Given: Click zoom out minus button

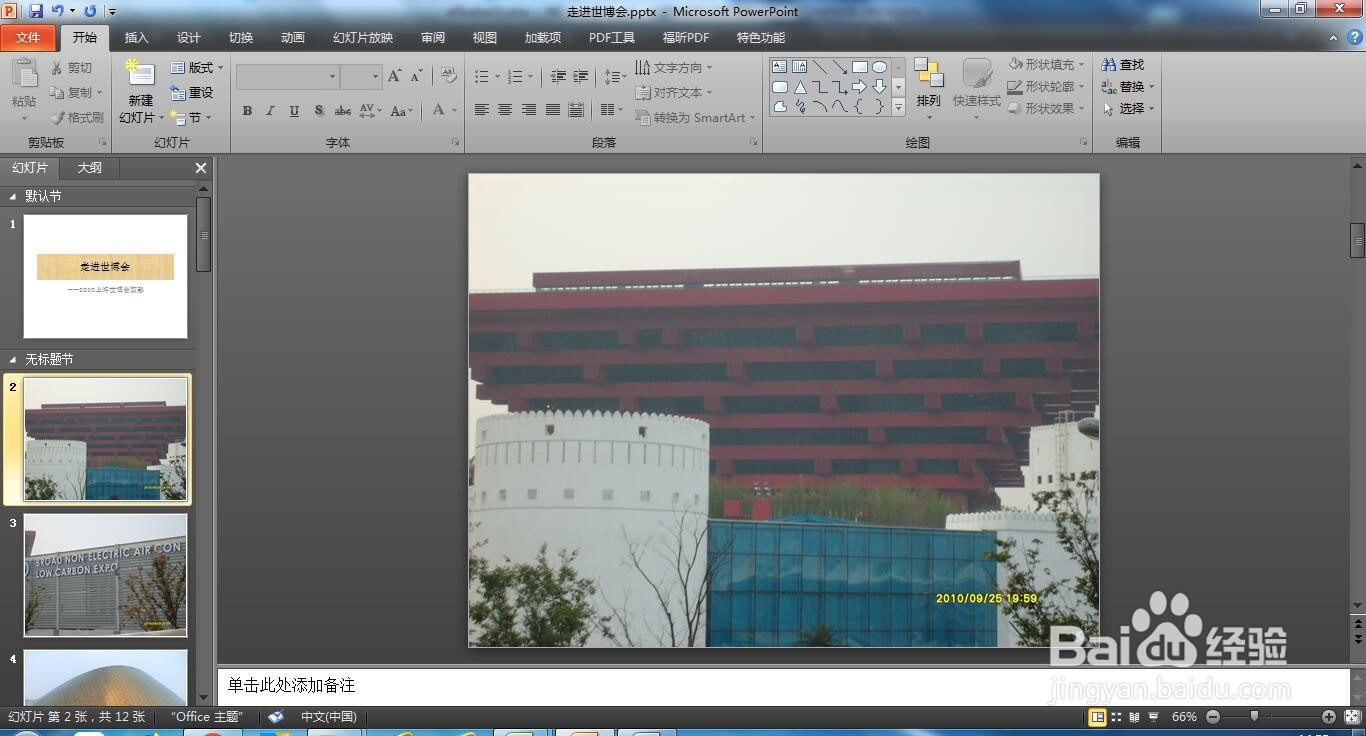Looking at the screenshot, I should coord(1213,717).
